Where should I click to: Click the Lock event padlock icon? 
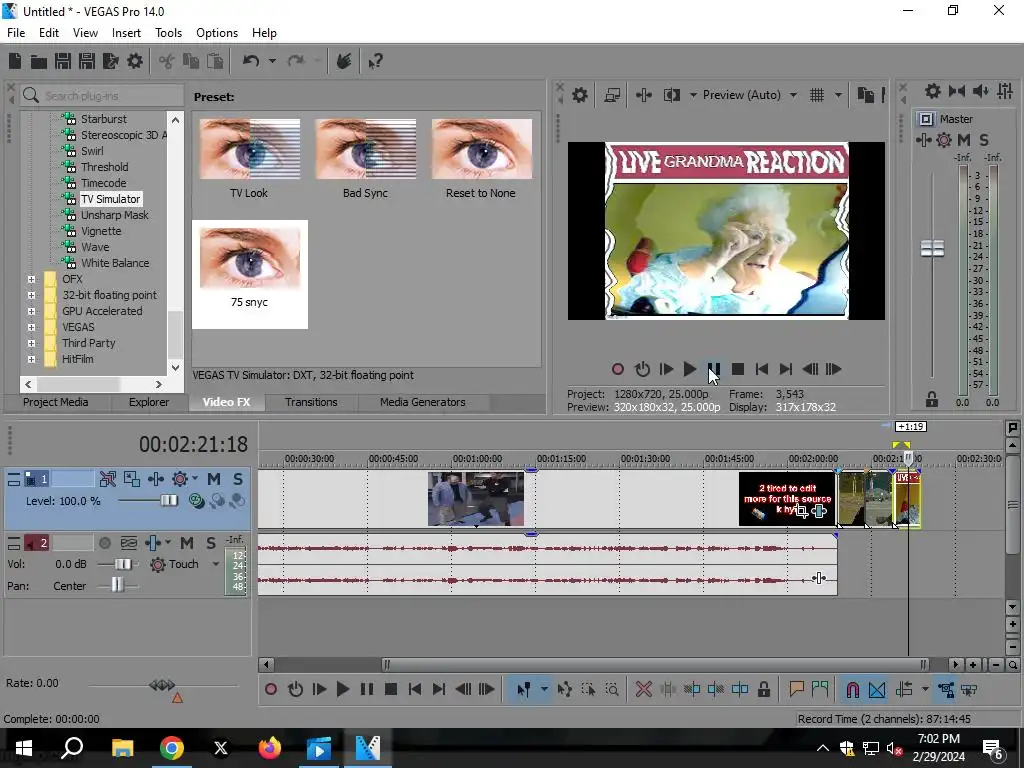[x=763, y=690]
